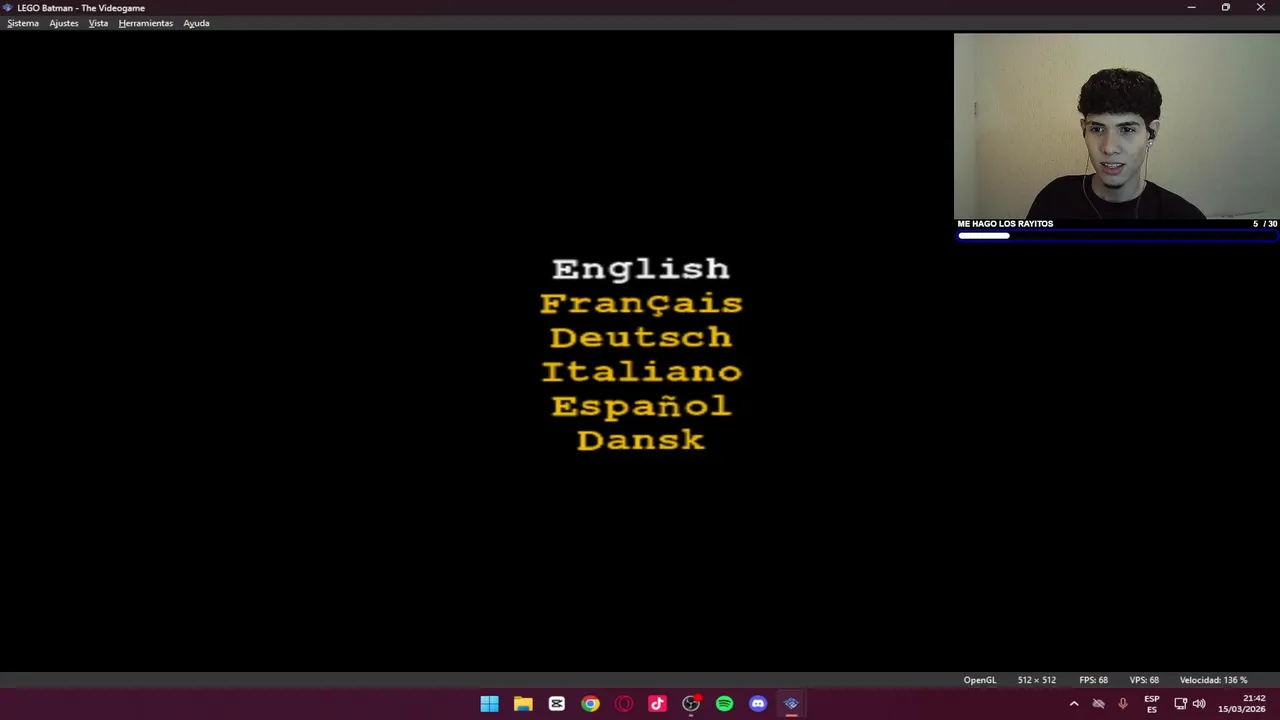Click the microphone tray icon
Image resolution: width=1280 pixels, height=720 pixels.
pos(1122,704)
